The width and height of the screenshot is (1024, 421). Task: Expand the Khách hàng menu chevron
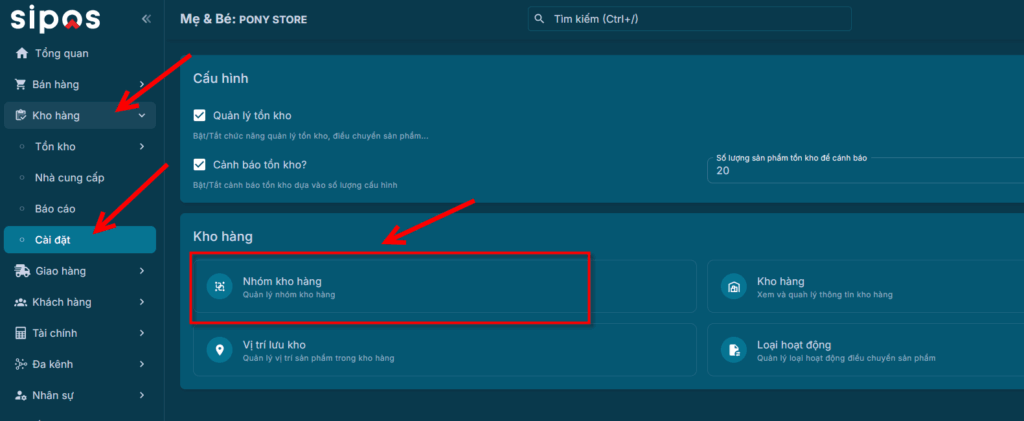[142, 302]
